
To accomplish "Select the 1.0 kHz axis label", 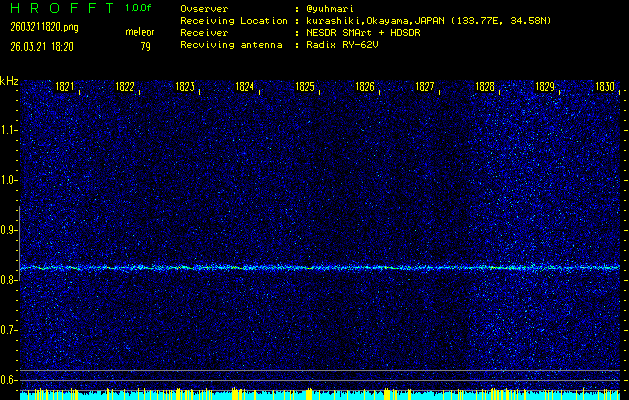I will 9,180.
